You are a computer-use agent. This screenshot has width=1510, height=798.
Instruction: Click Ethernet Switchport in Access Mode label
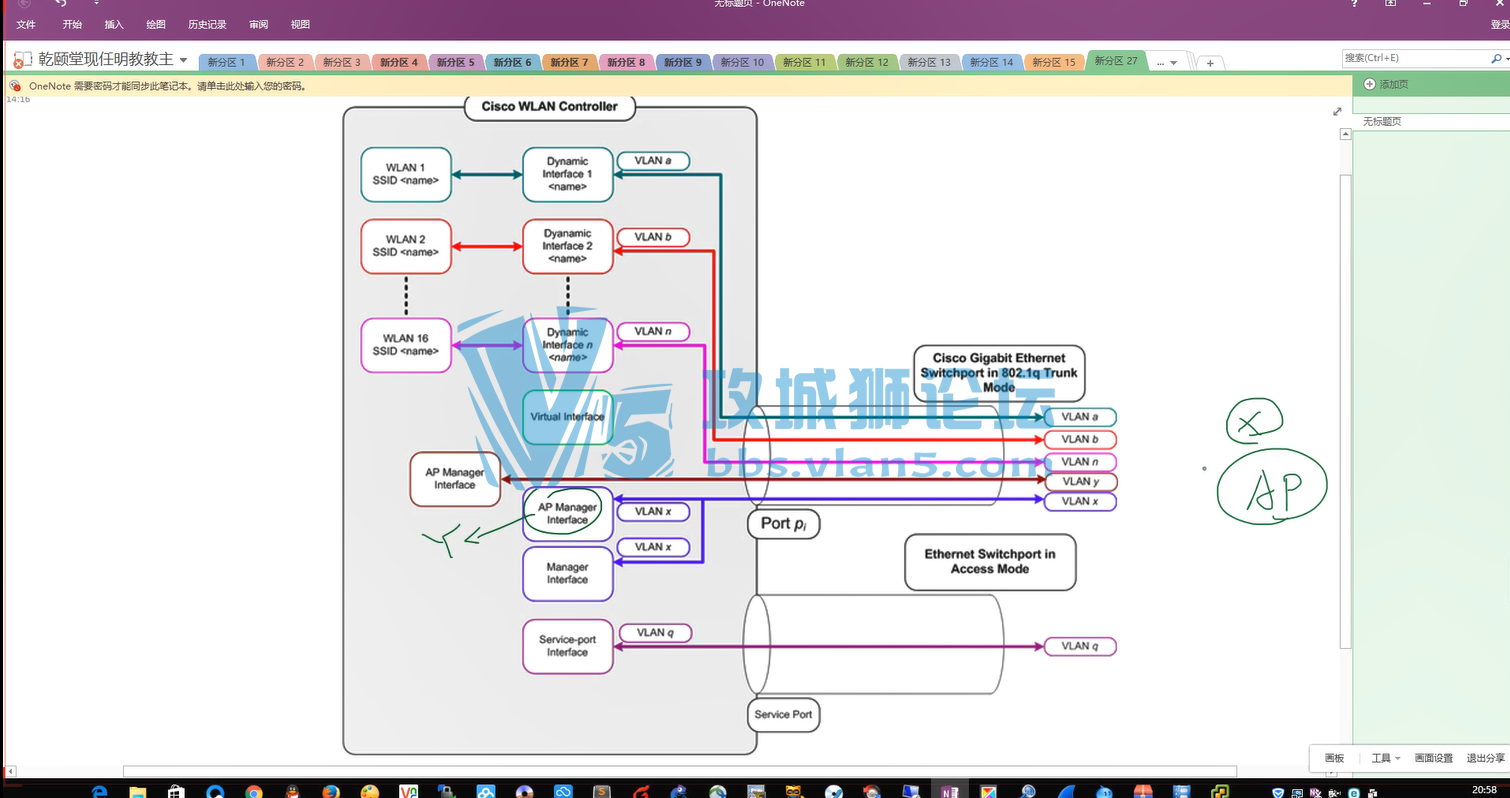click(990, 561)
